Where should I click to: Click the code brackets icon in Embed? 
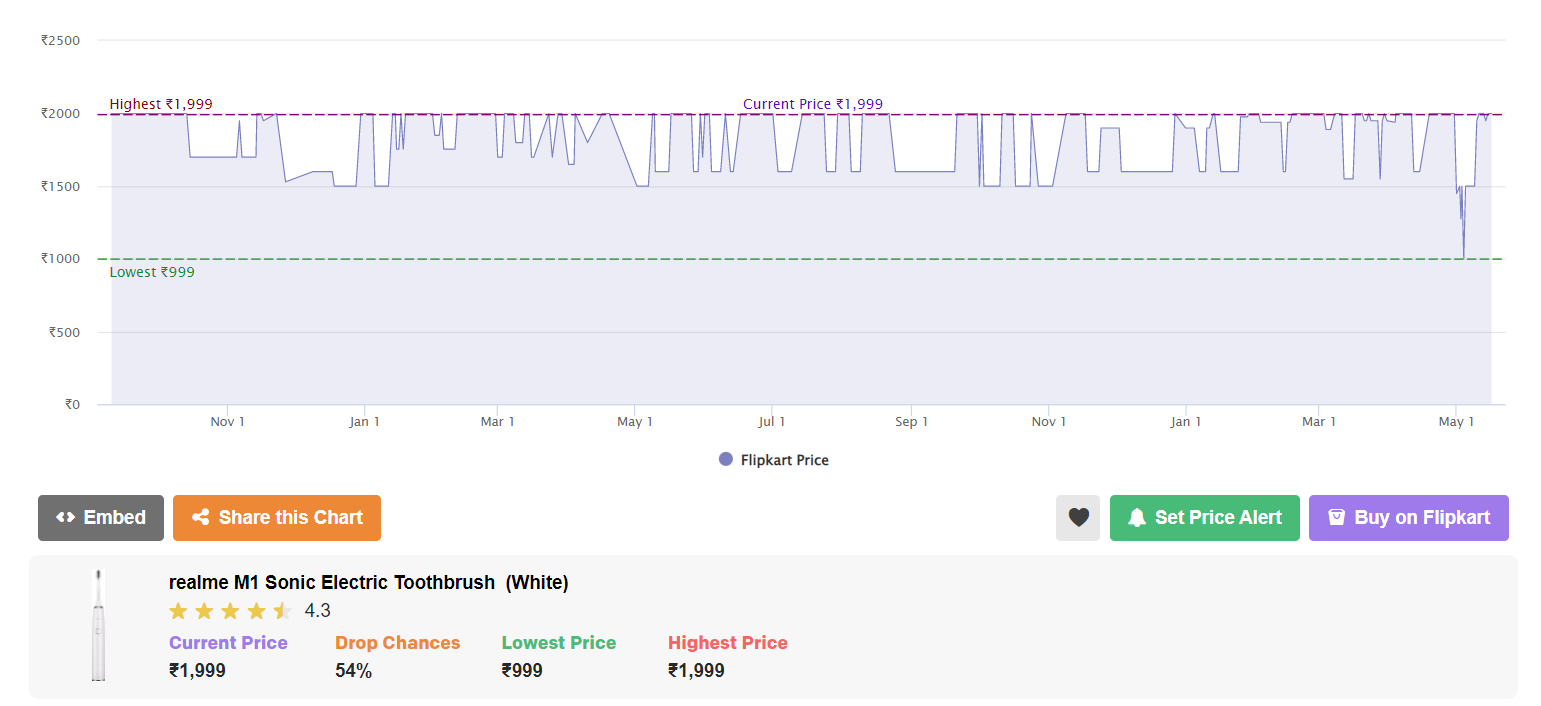65,518
